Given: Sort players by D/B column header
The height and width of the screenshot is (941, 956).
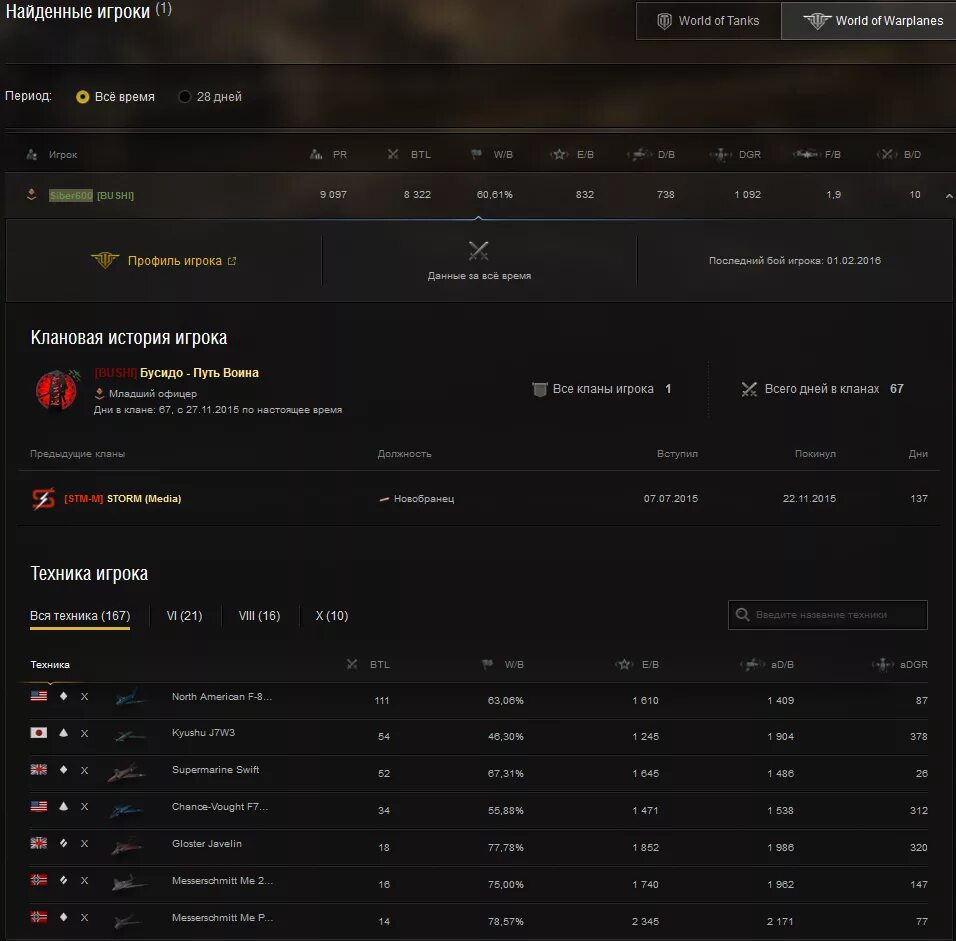Looking at the screenshot, I should [651, 155].
